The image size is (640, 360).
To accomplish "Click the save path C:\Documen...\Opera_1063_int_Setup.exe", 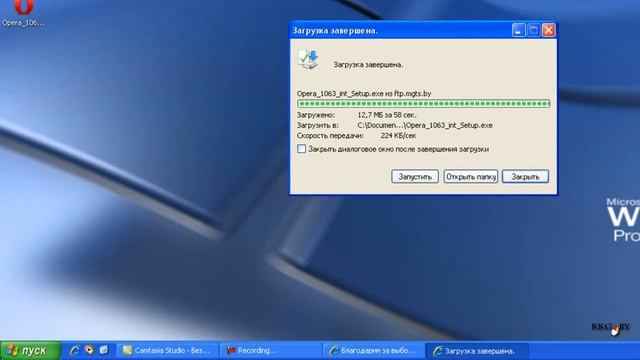I will [425, 125].
